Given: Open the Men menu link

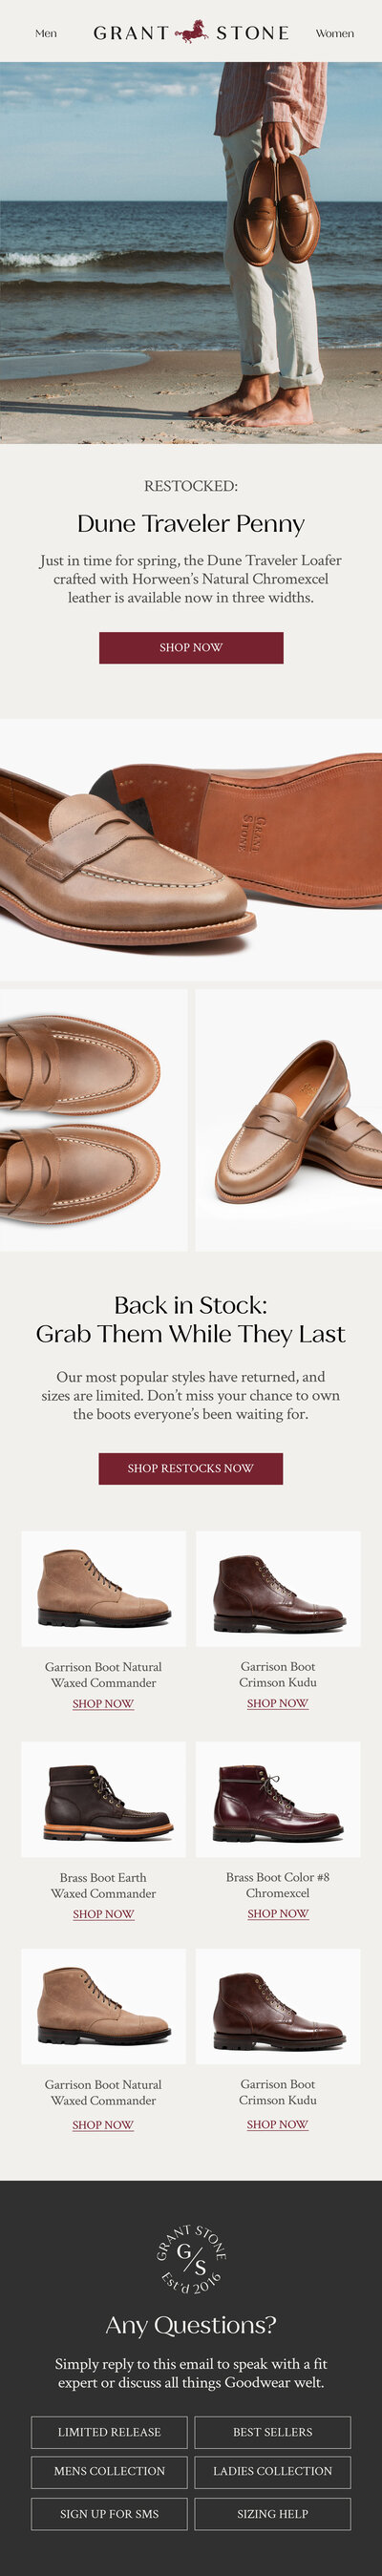Looking at the screenshot, I should 46,33.
